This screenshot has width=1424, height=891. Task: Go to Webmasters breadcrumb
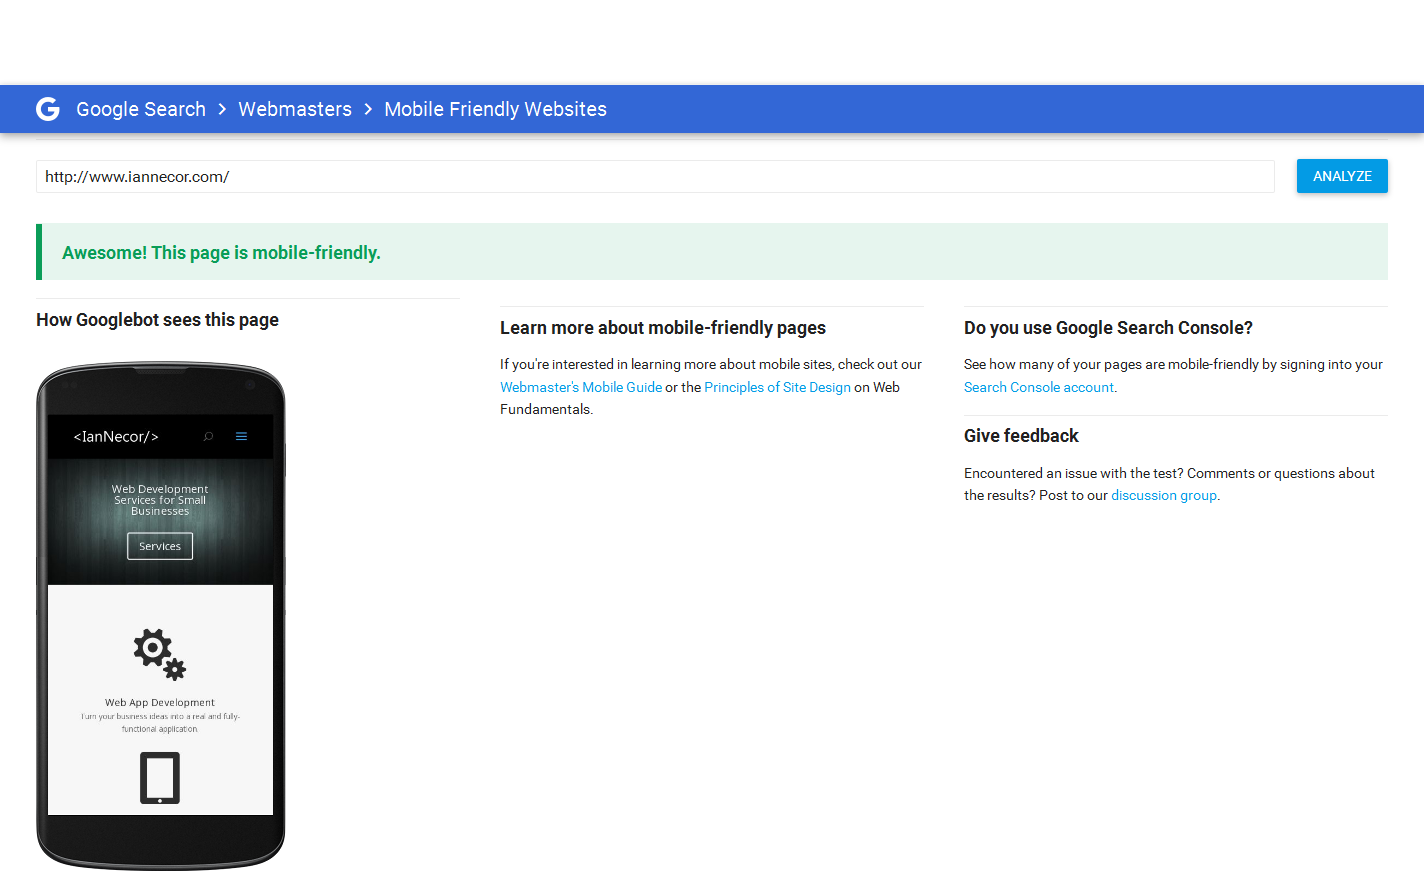[x=295, y=109]
